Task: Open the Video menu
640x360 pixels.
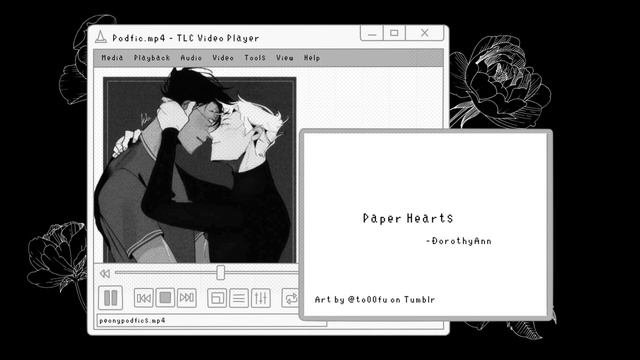Action: point(223,58)
